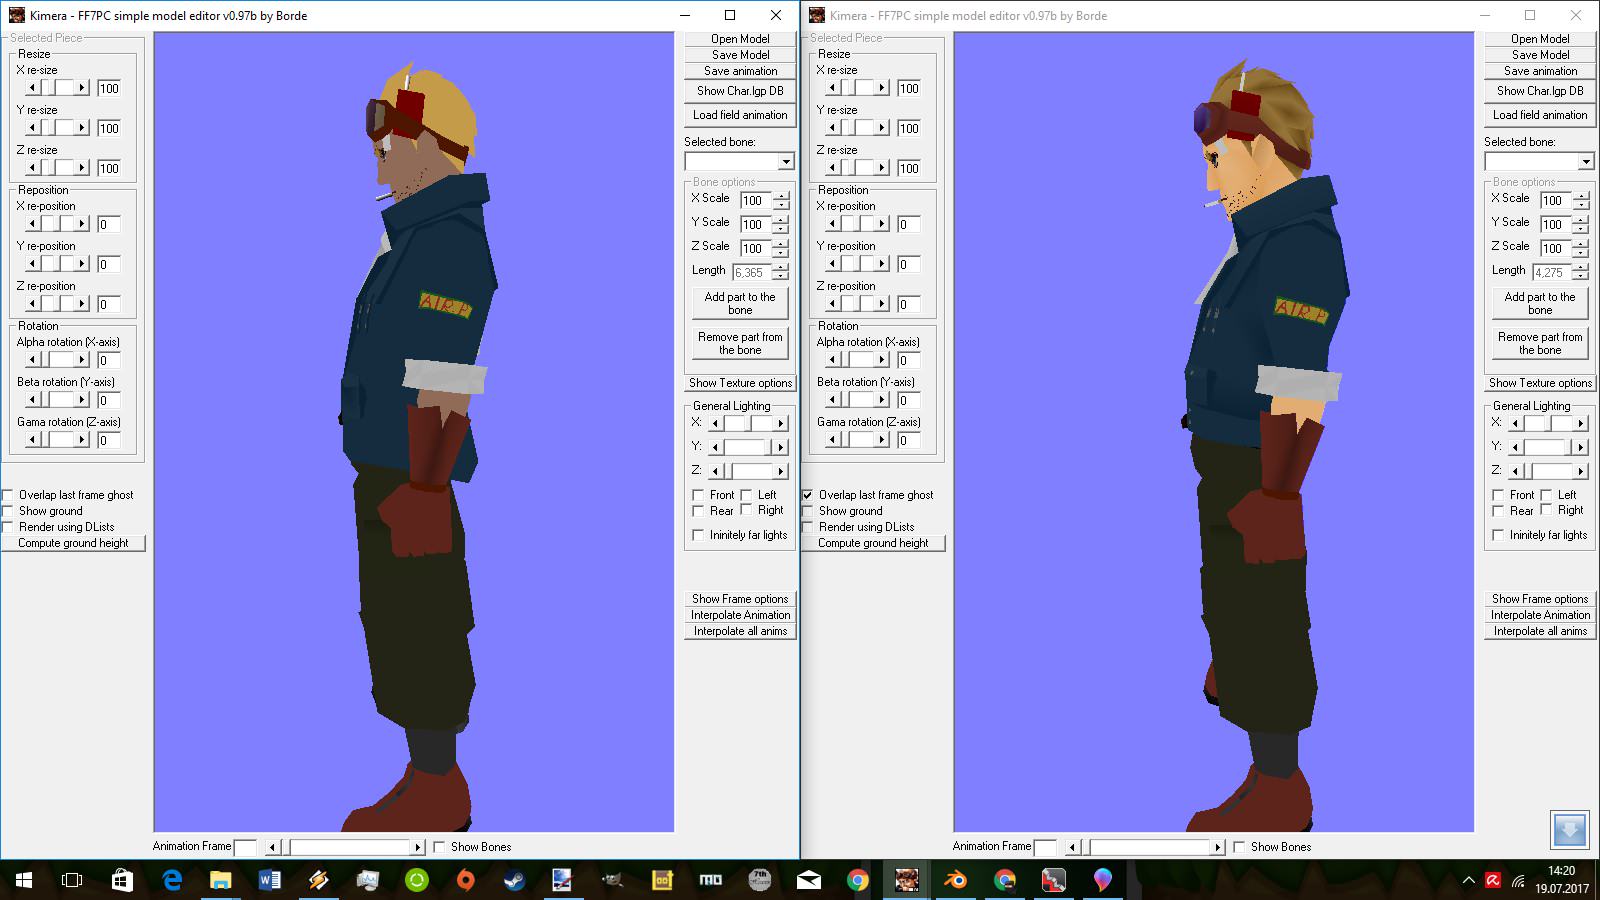
Task: Focus the Gama rotation value field, right window
Action: (909, 440)
